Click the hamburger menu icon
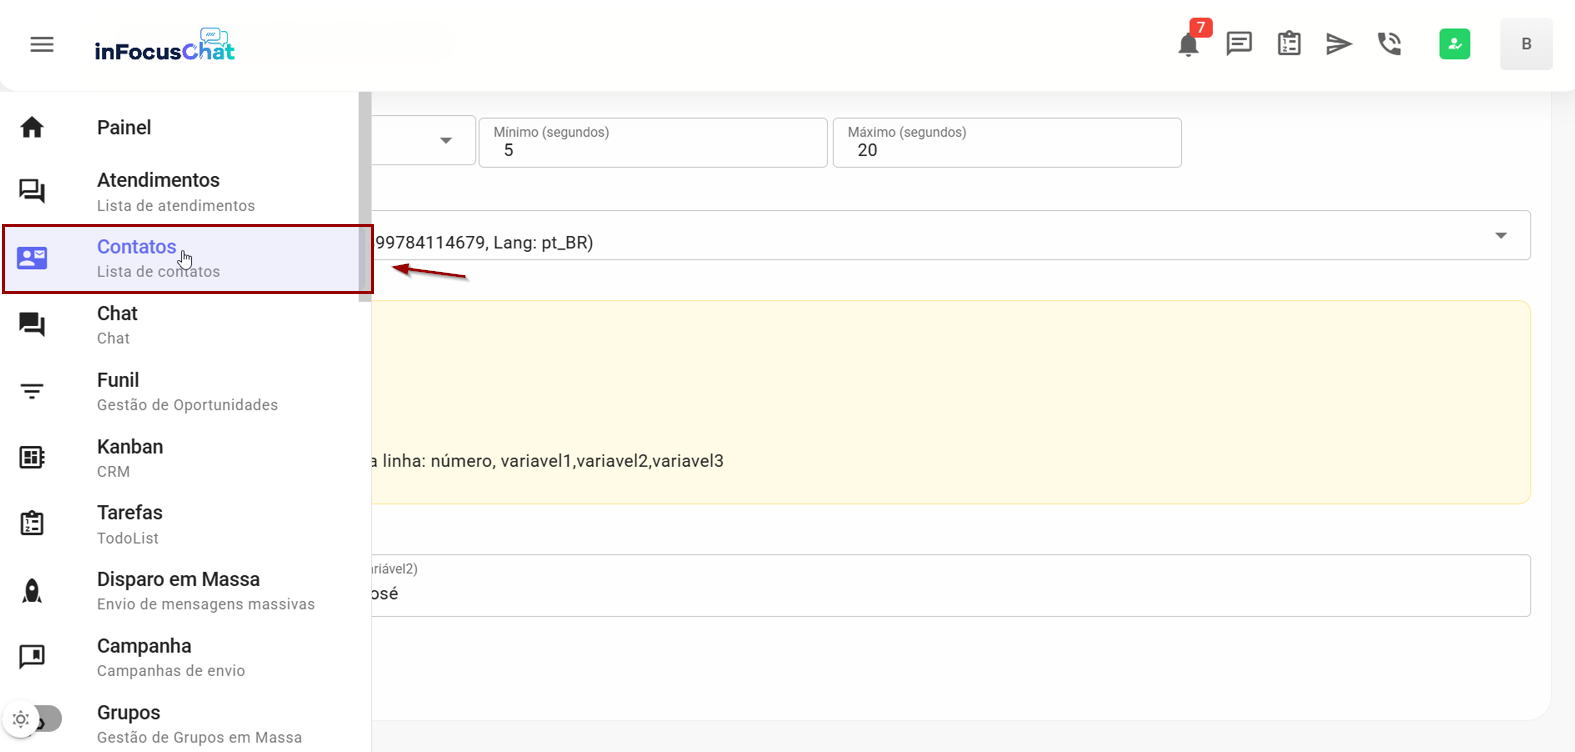Screen dimensions: 1575x752 [x=42, y=45]
